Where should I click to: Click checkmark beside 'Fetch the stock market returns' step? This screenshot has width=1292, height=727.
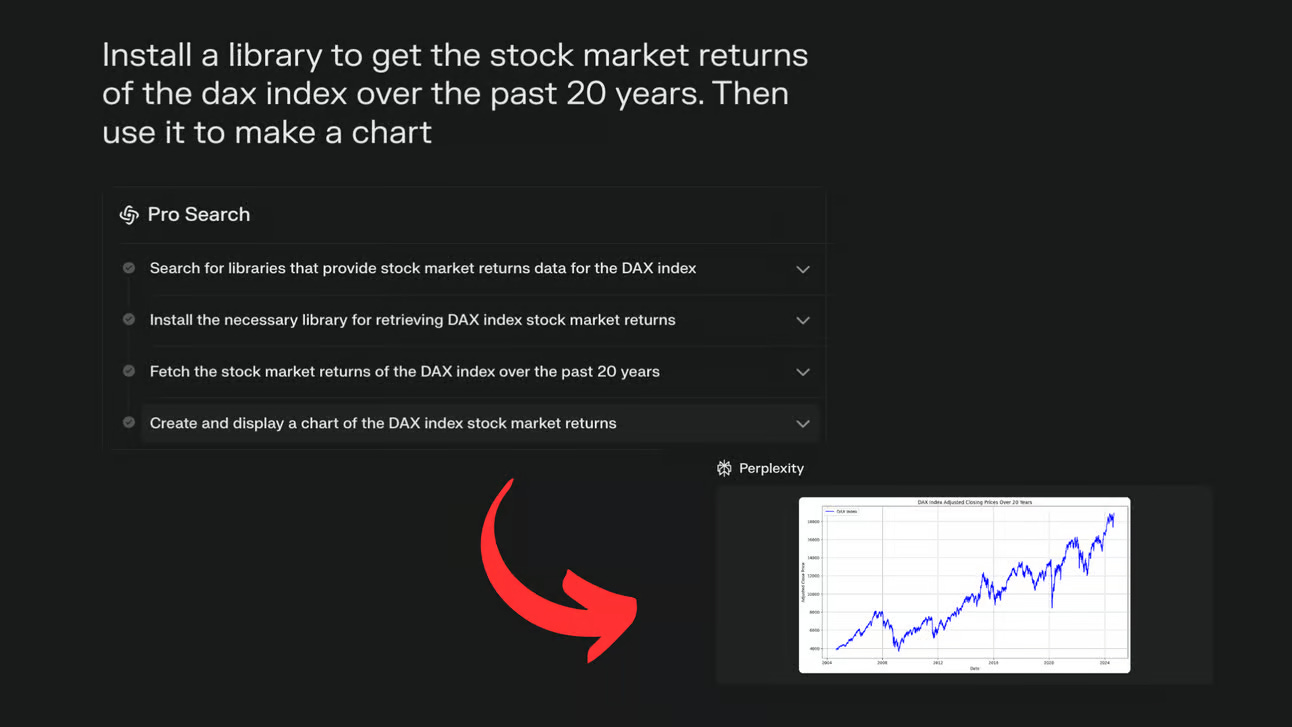[x=129, y=371]
